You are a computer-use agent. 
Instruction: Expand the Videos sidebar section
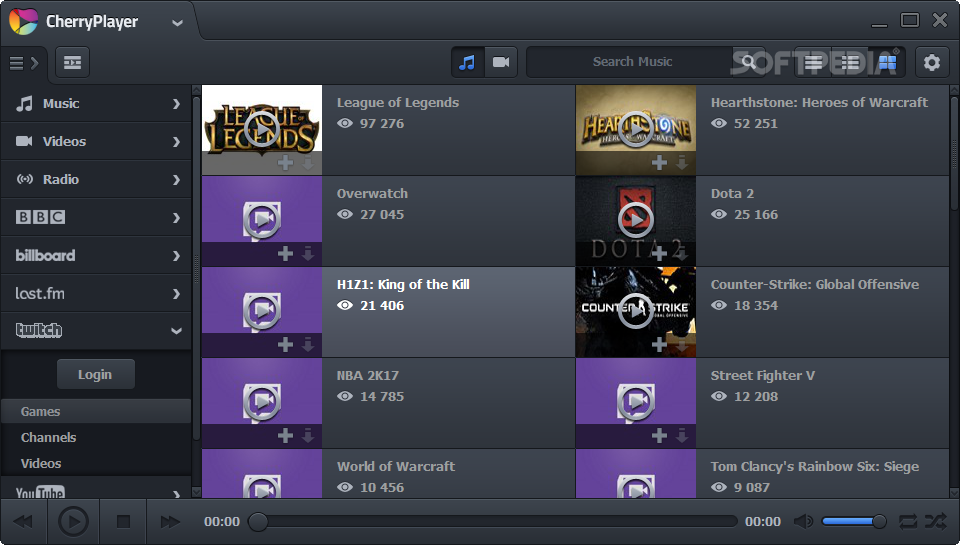pos(96,141)
